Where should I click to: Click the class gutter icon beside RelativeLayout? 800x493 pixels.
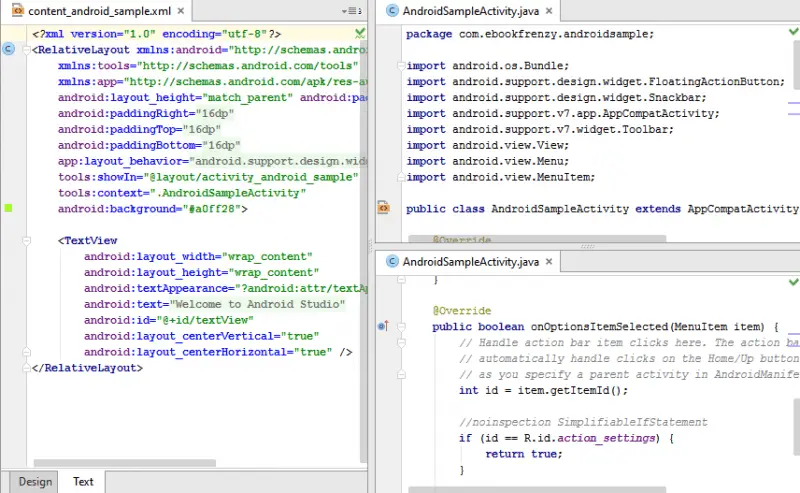9,49
